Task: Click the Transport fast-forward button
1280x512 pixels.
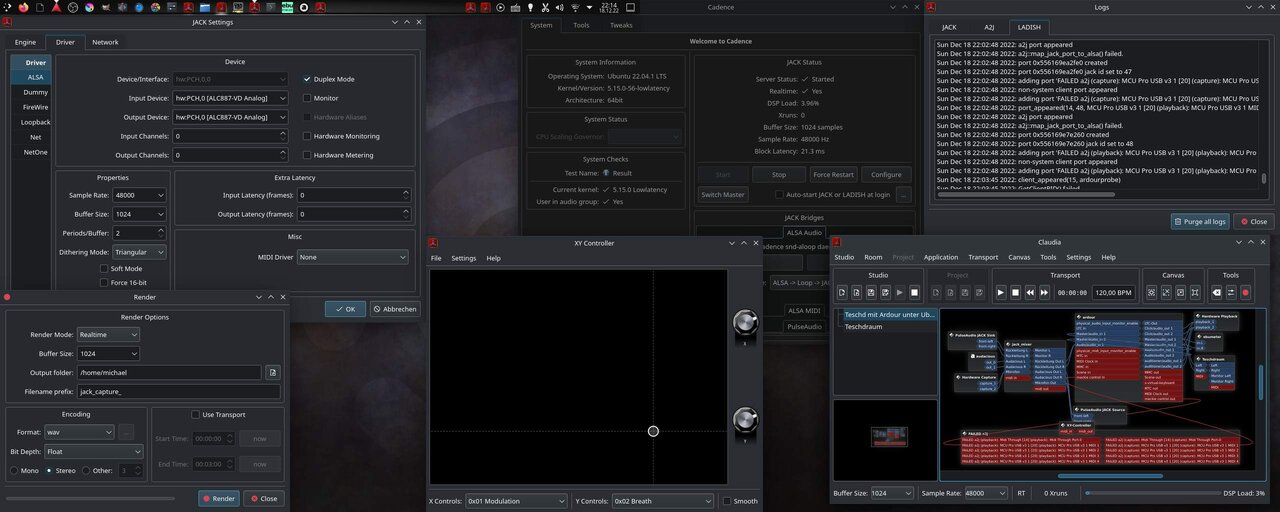Action: (x=1045, y=293)
